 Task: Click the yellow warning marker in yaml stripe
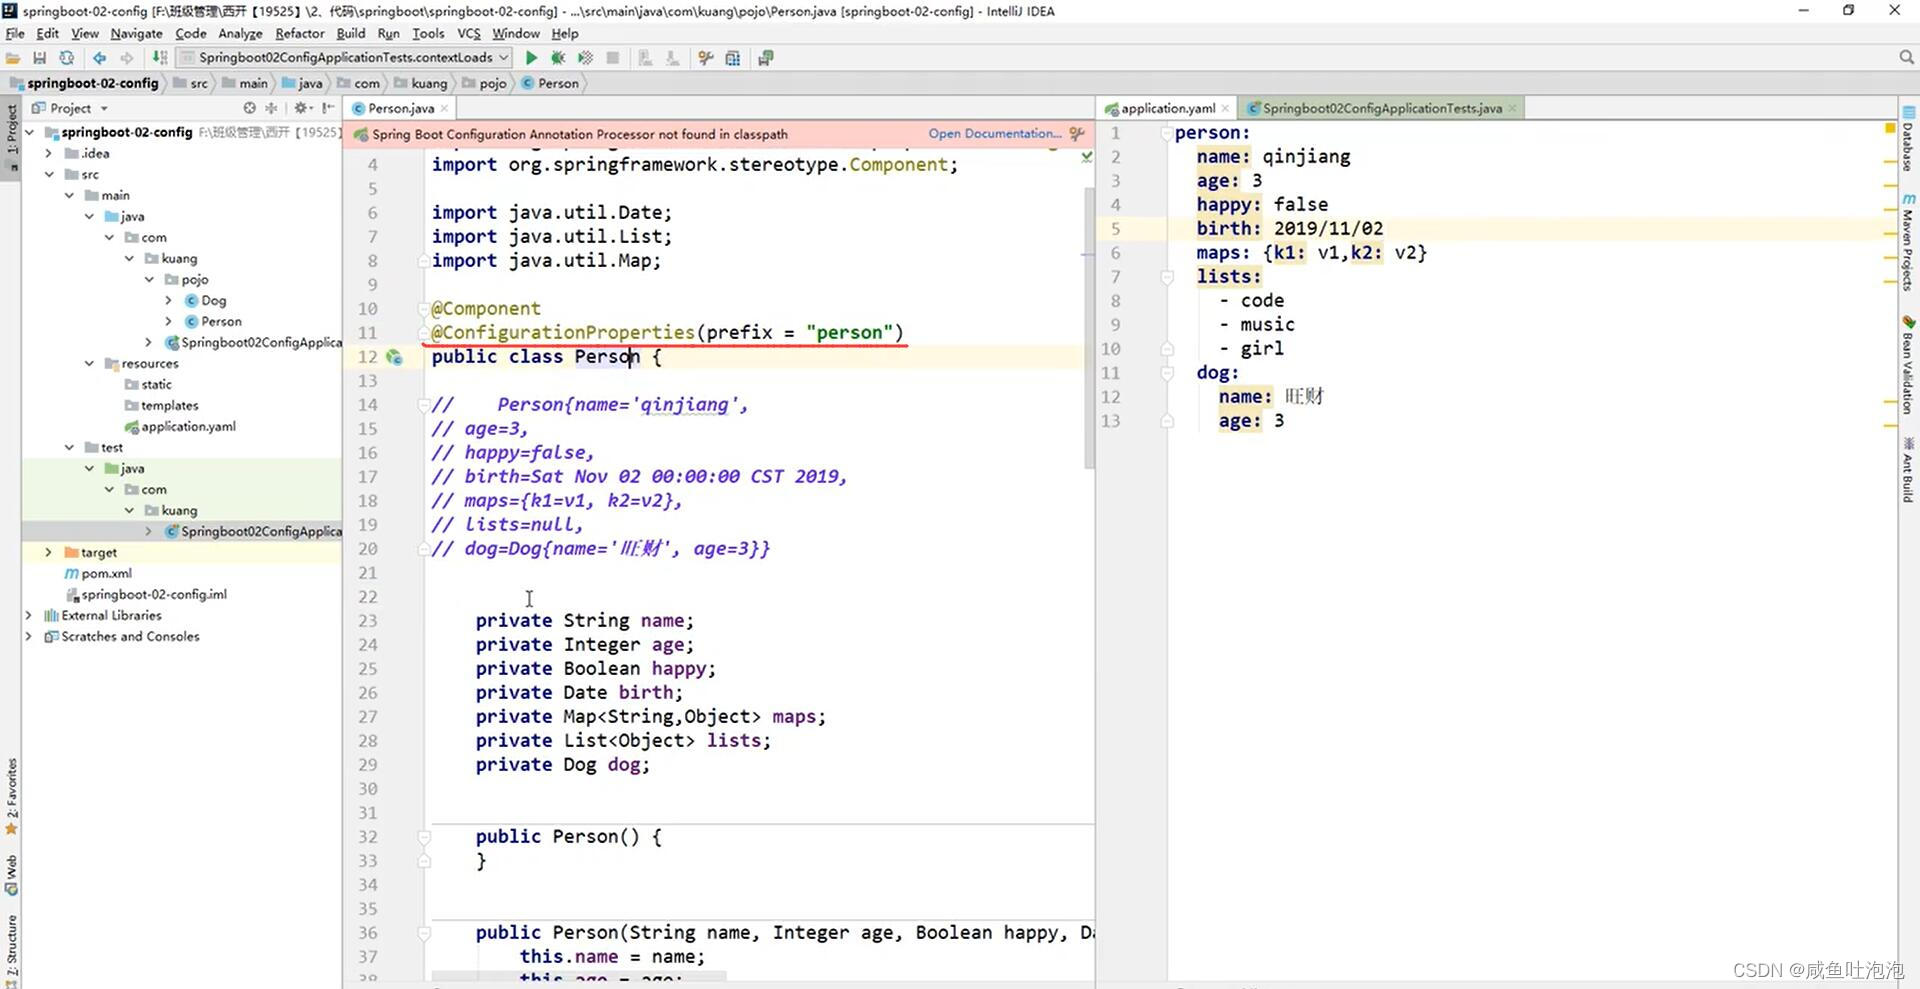click(x=1890, y=128)
